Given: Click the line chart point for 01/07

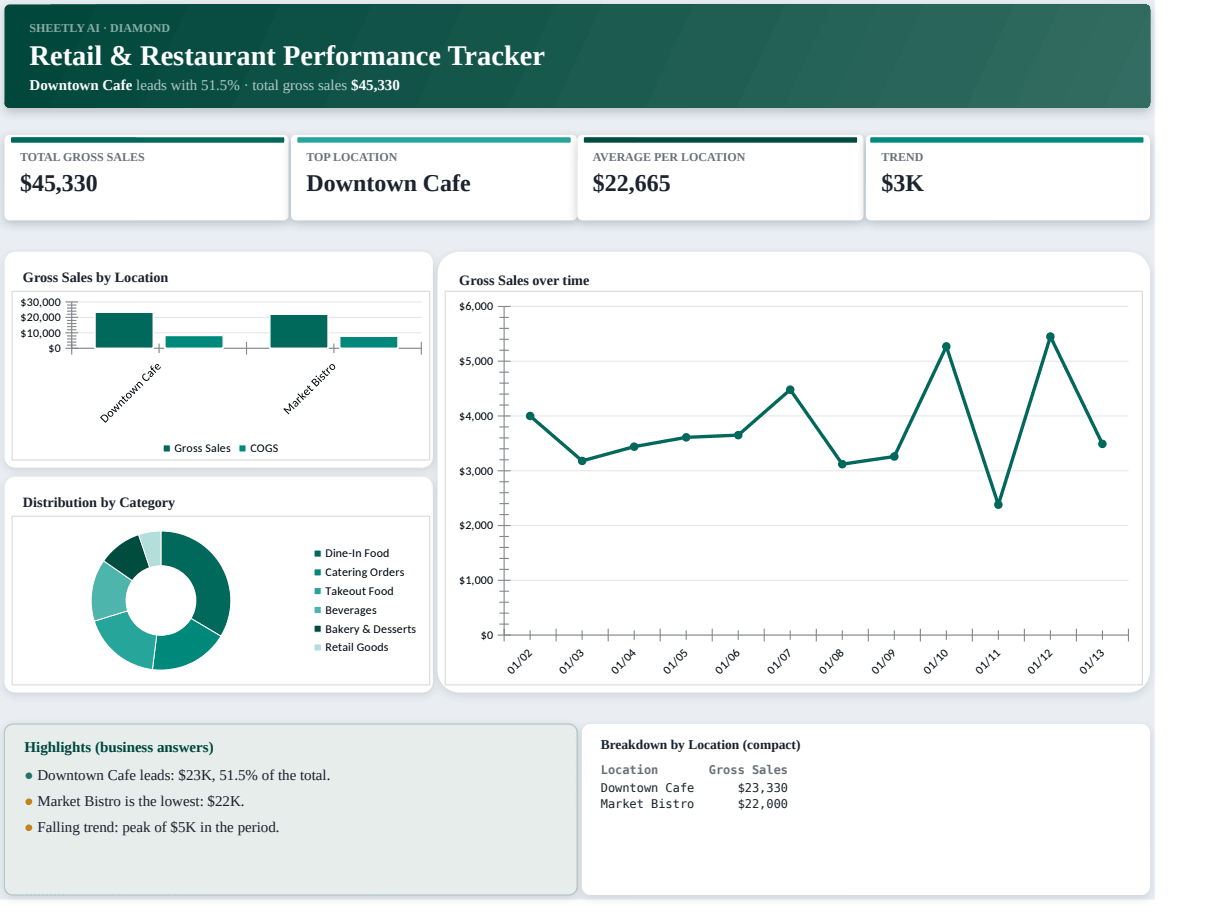Looking at the screenshot, I should coord(790,390).
